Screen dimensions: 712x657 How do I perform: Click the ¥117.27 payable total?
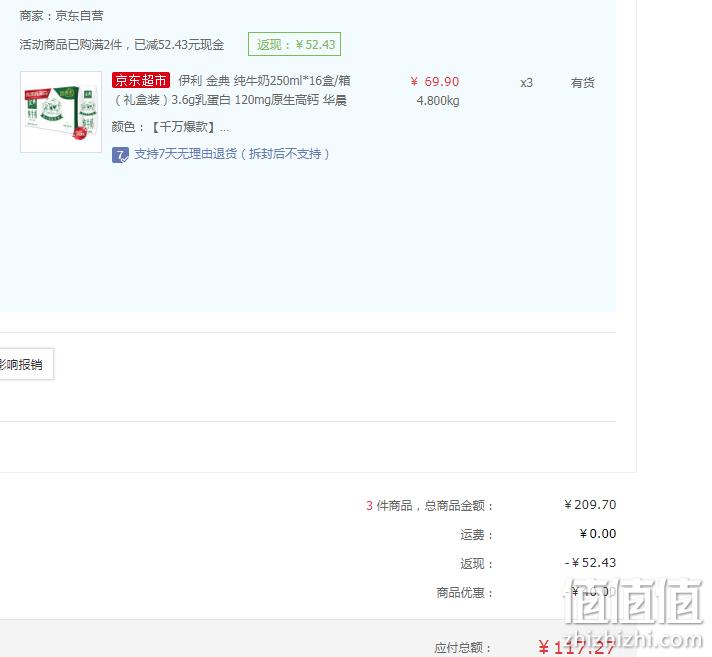[x=576, y=648]
